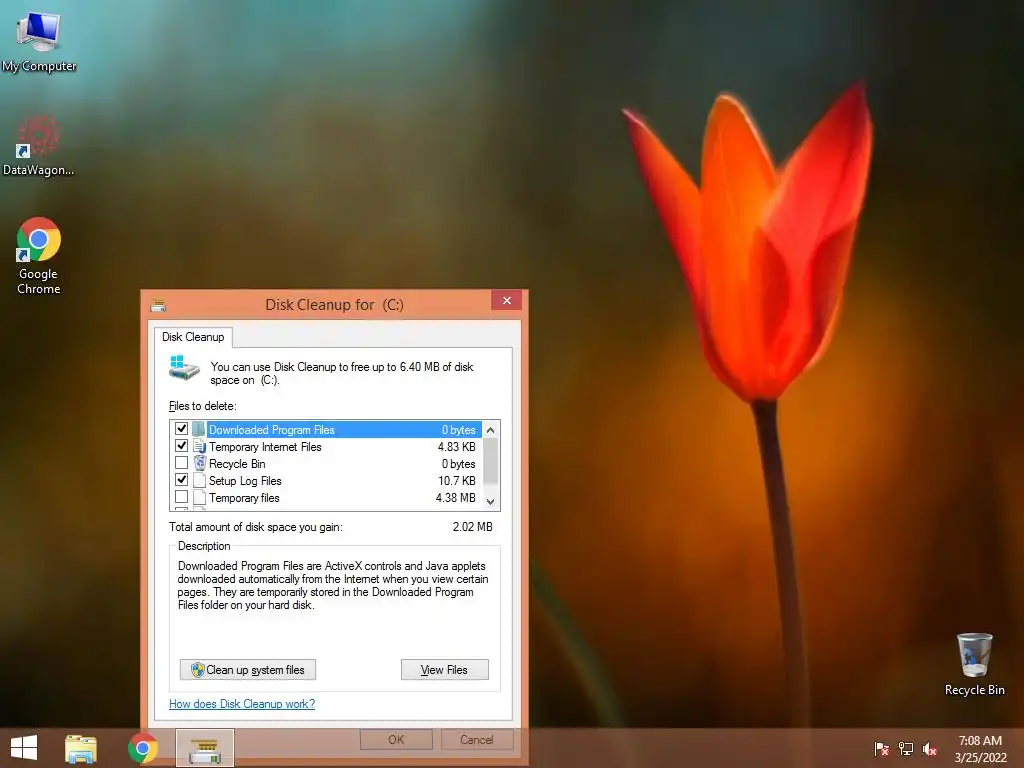The width and height of the screenshot is (1024, 768).
Task: Click the files list scrollbar thumb
Action: coord(490,461)
